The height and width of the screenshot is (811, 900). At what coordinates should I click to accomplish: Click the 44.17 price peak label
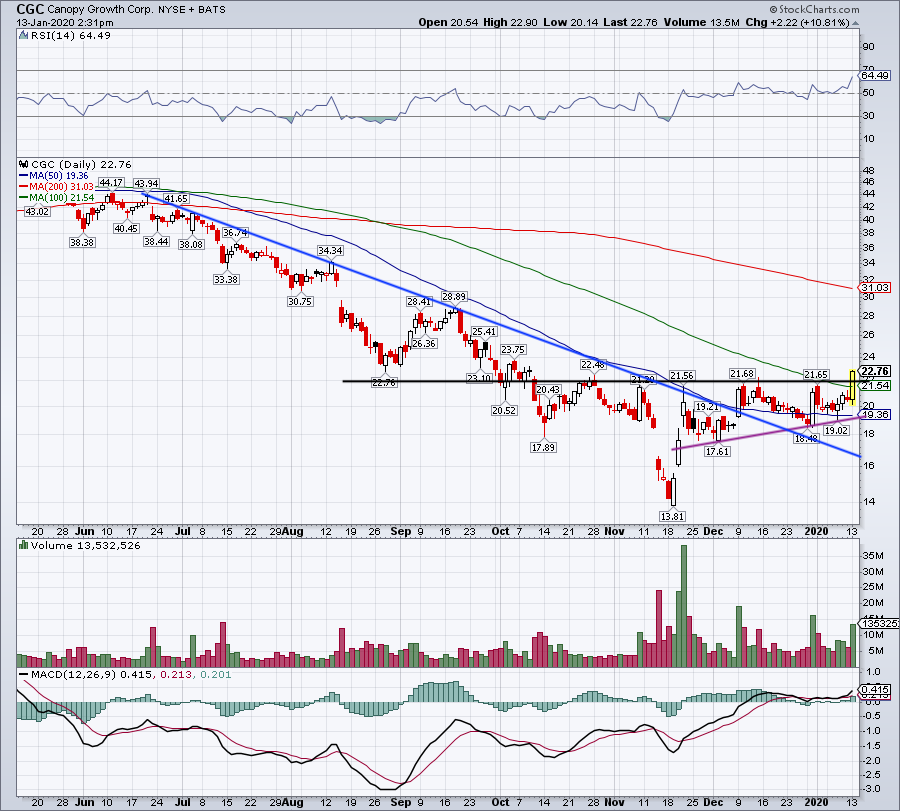(111, 183)
